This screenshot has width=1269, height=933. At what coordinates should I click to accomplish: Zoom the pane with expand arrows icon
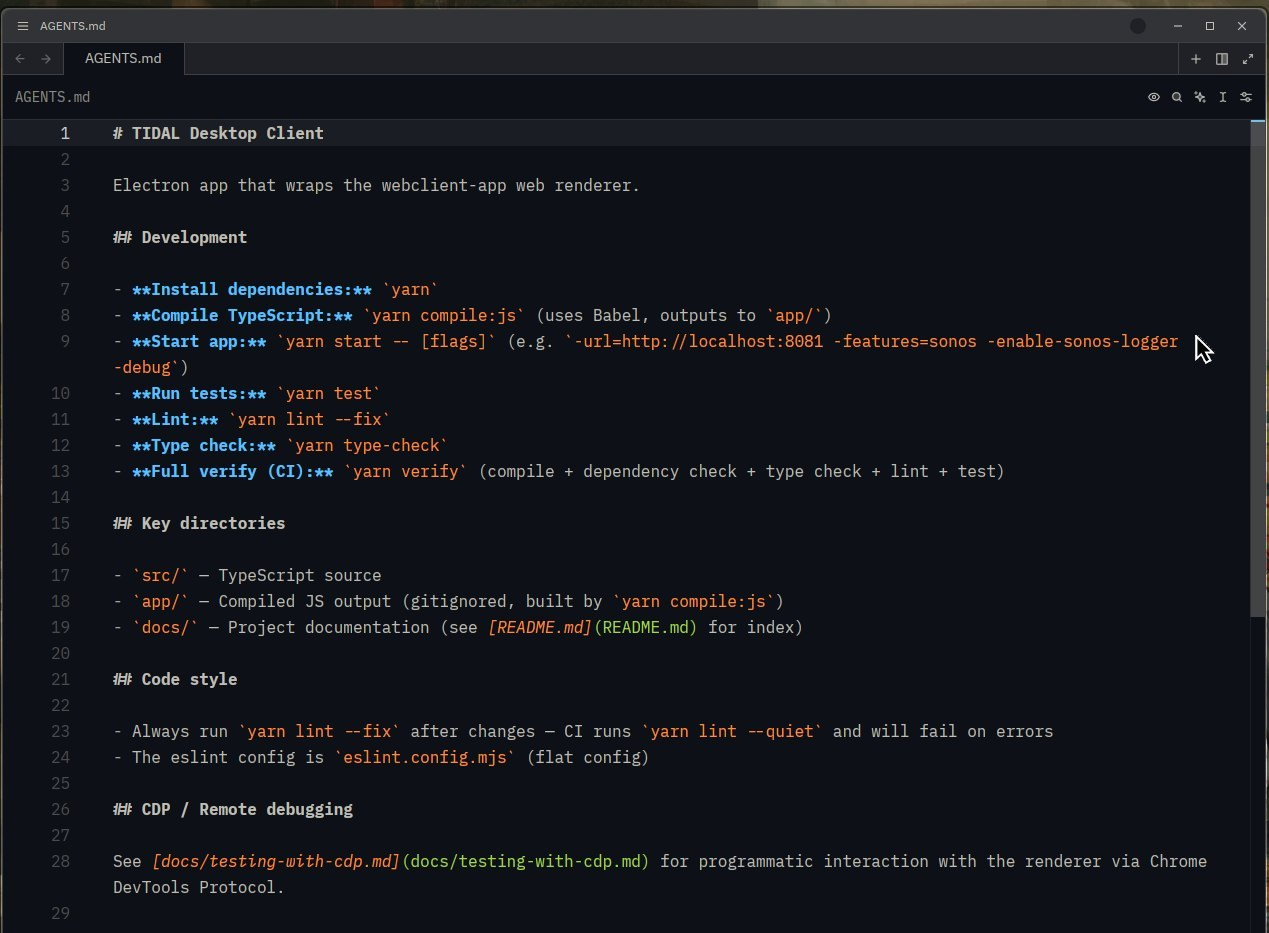point(1247,59)
